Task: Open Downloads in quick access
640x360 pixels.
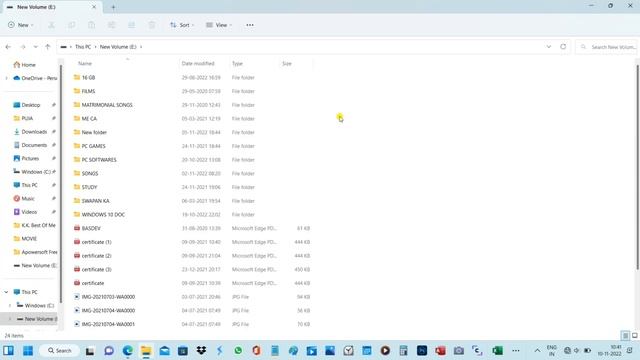Action: [34, 131]
